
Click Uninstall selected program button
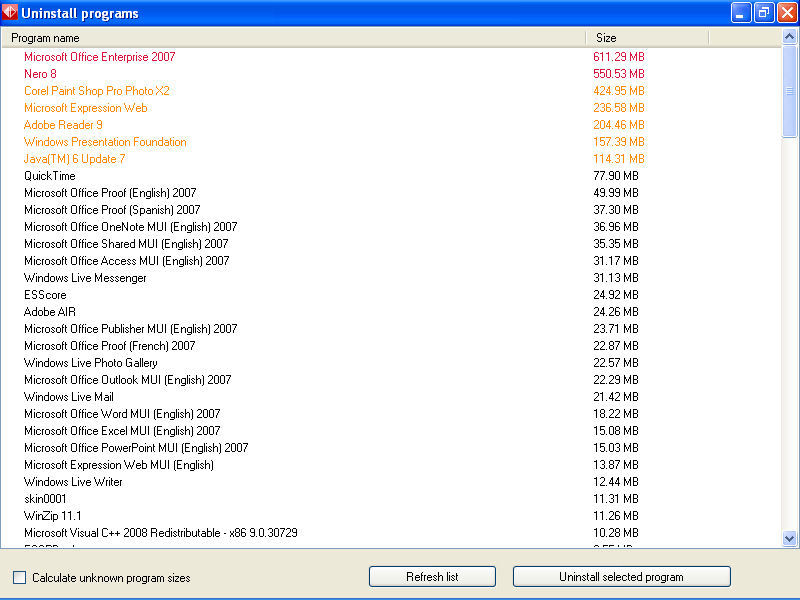pyautogui.click(x=621, y=577)
